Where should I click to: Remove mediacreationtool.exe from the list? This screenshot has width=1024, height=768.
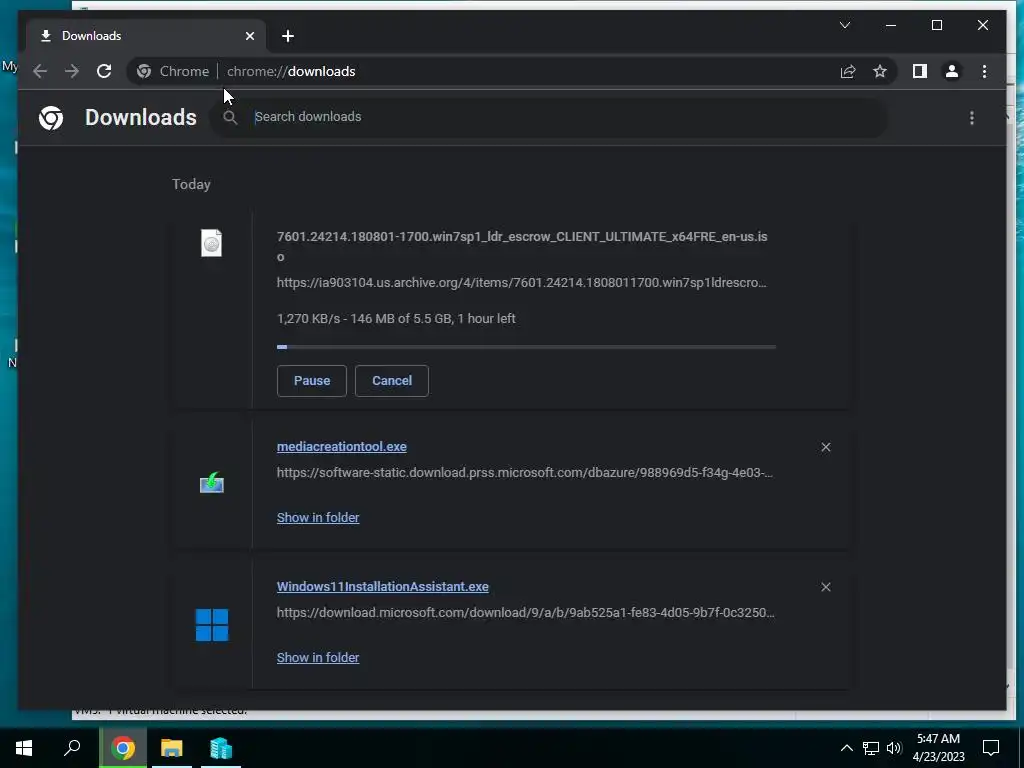[825, 447]
